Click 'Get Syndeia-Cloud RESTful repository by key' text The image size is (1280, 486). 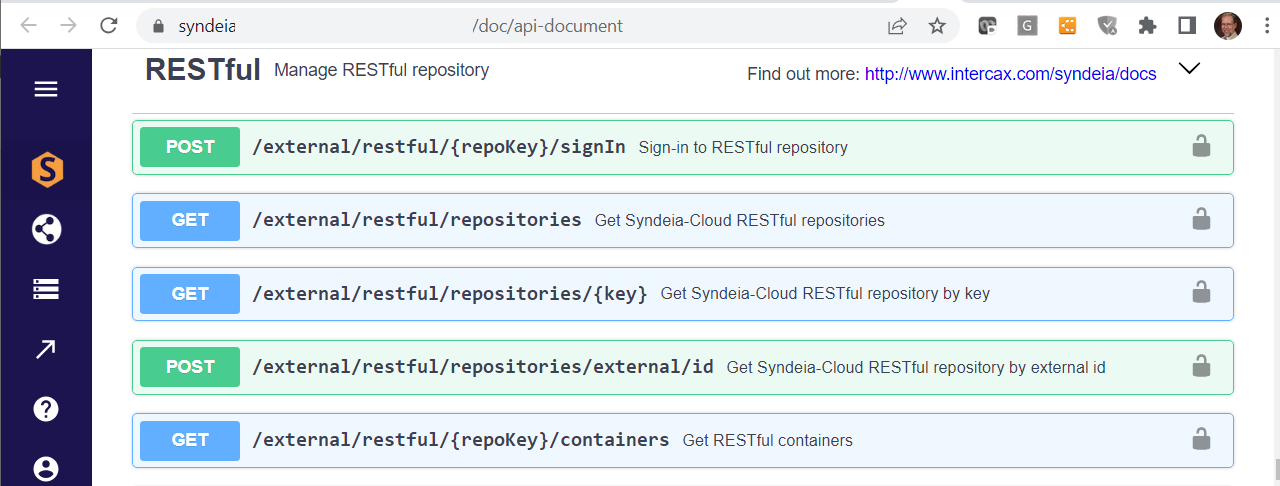825,294
